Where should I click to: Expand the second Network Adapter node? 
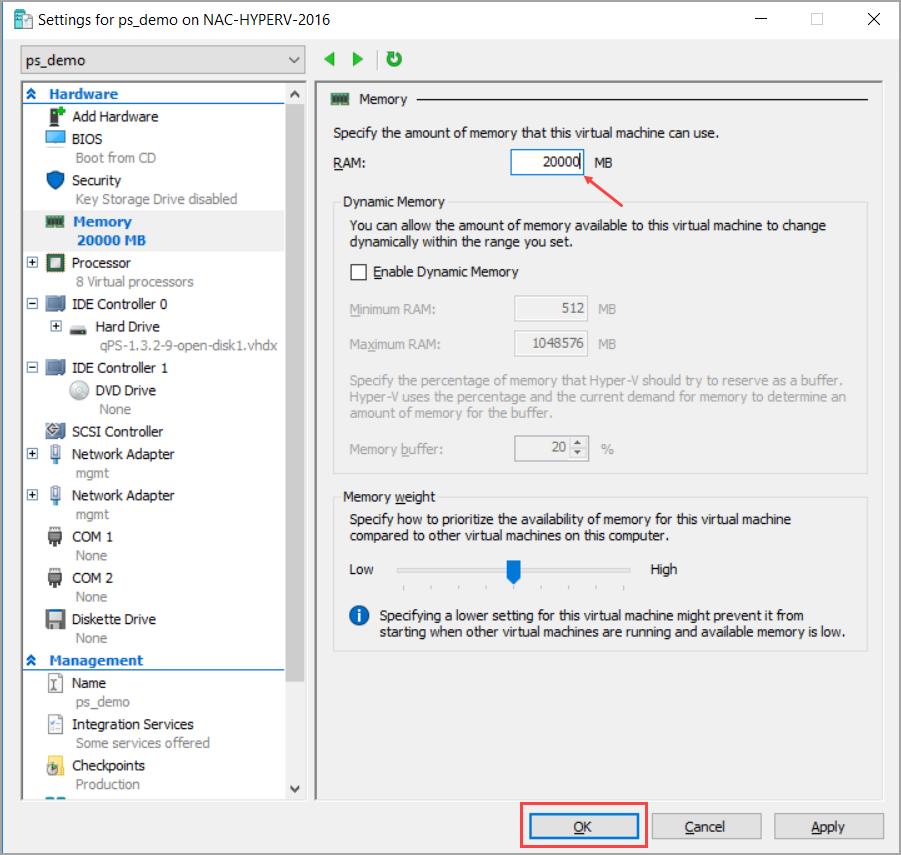(x=32, y=495)
